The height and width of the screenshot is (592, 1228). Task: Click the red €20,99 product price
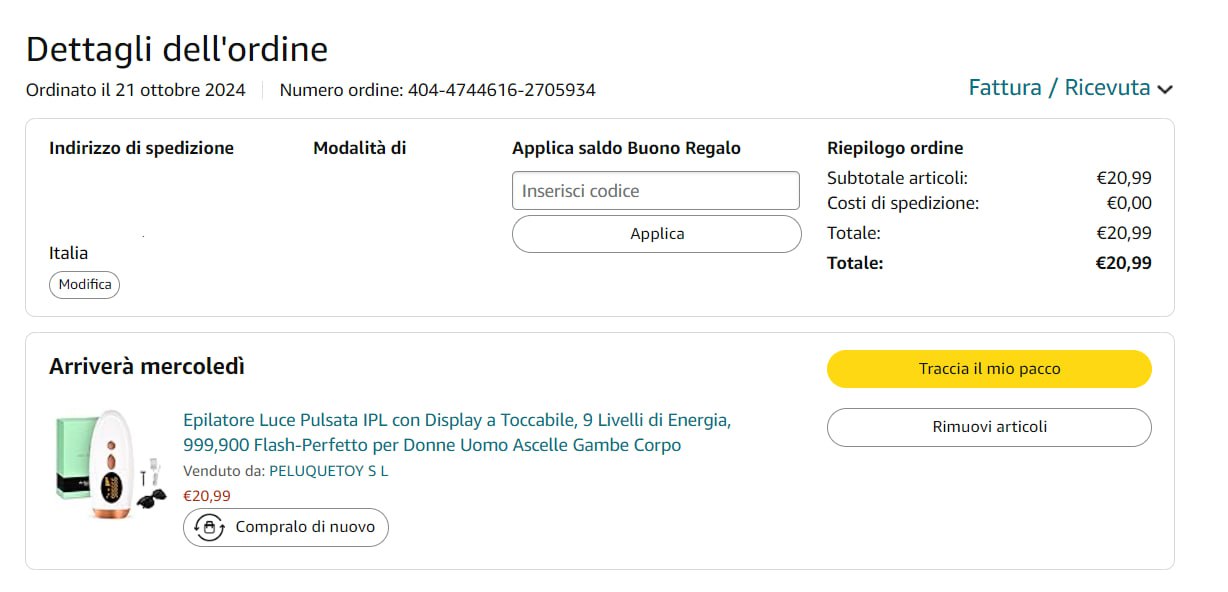[207, 496]
